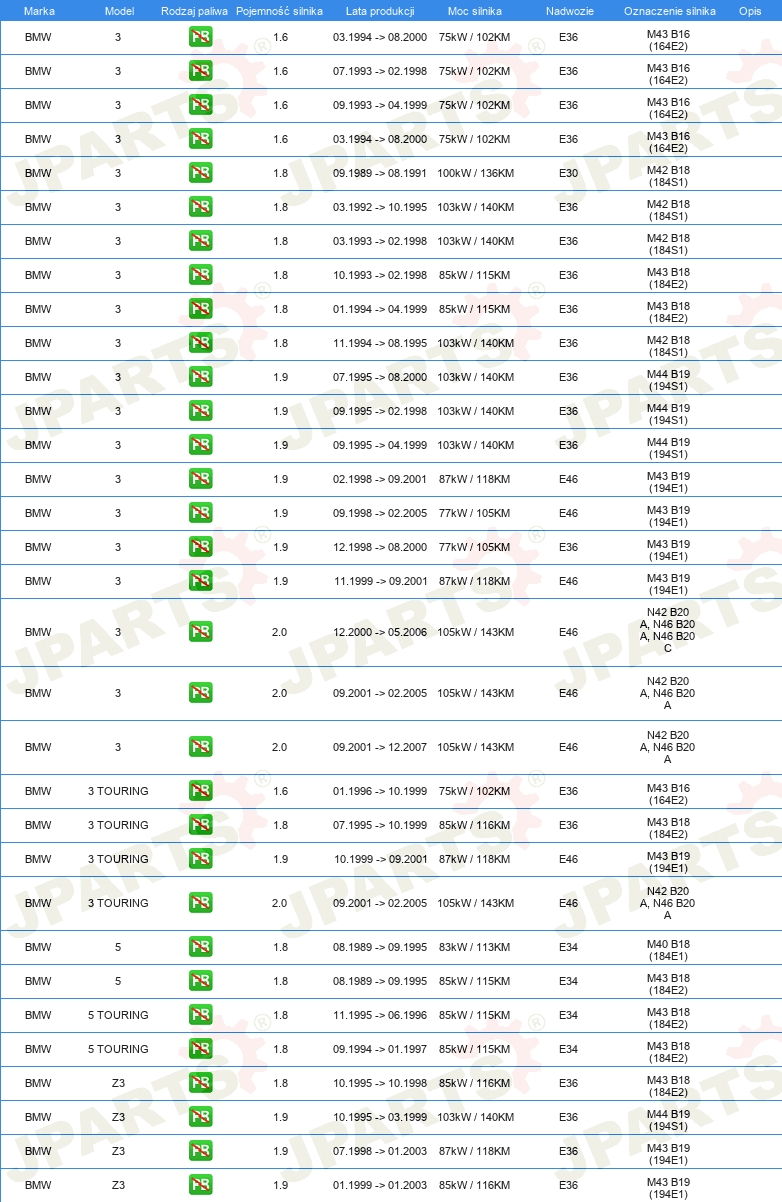
Task: Select fuel icon in row 03.1992 -> 10.1995
Action: [x=200, y=208]
